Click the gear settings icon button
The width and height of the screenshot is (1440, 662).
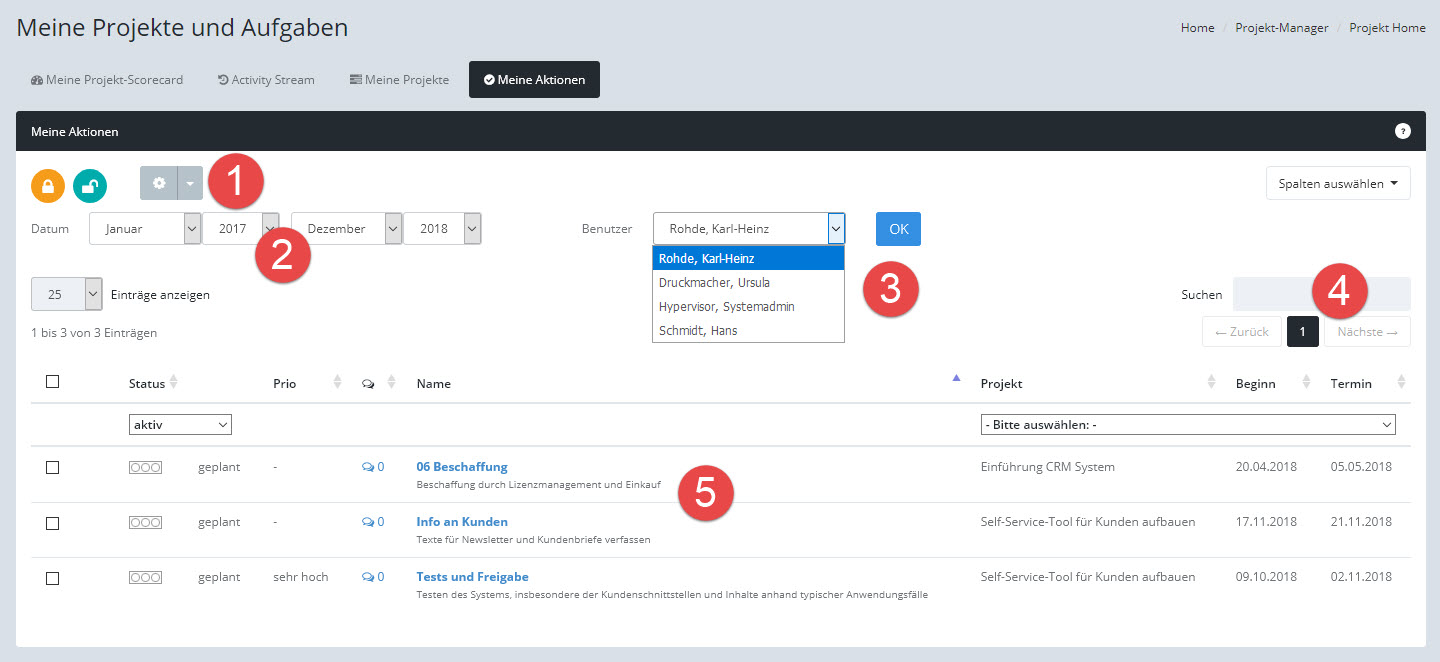[x=158, y=184]
